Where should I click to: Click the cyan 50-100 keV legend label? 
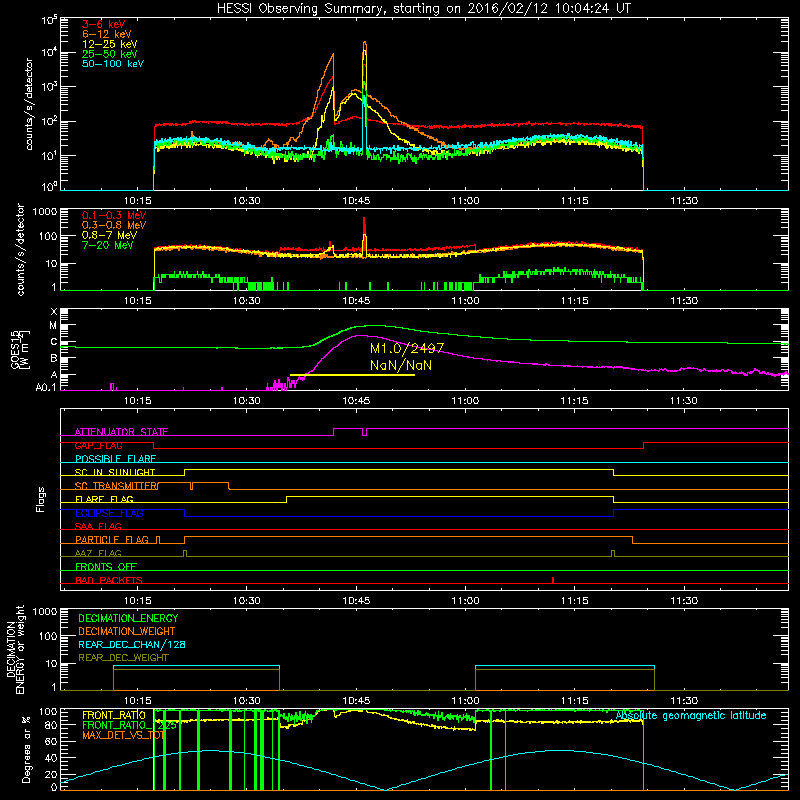[x=113, y=64]
